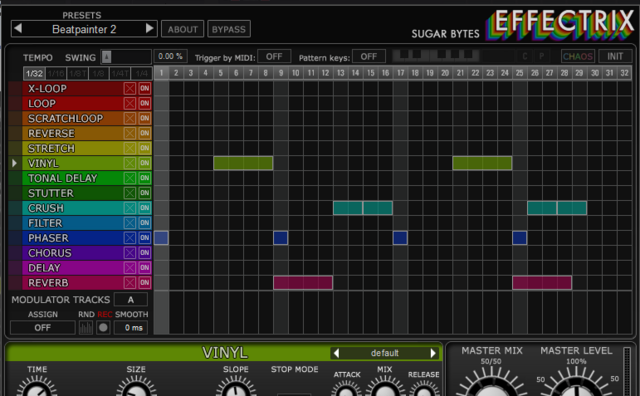The image size is (640, 396).
Task: Click the MASTER MIX knob
Action: (491, 384)
